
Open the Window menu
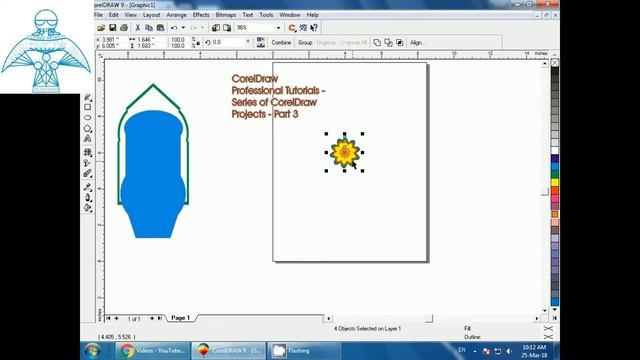pos(290,15)
